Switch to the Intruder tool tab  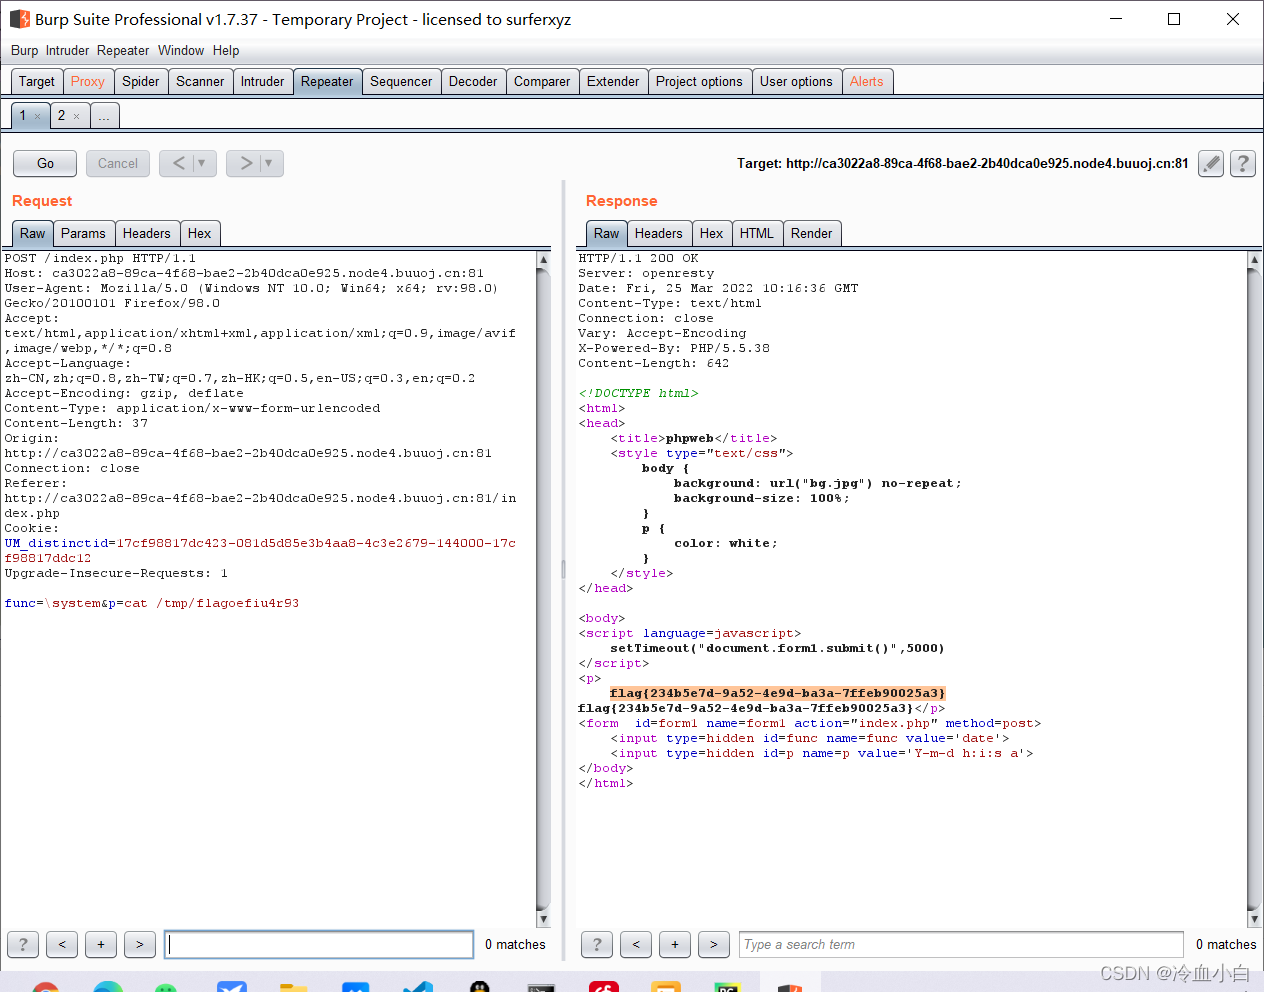click(x=263, y=81)
